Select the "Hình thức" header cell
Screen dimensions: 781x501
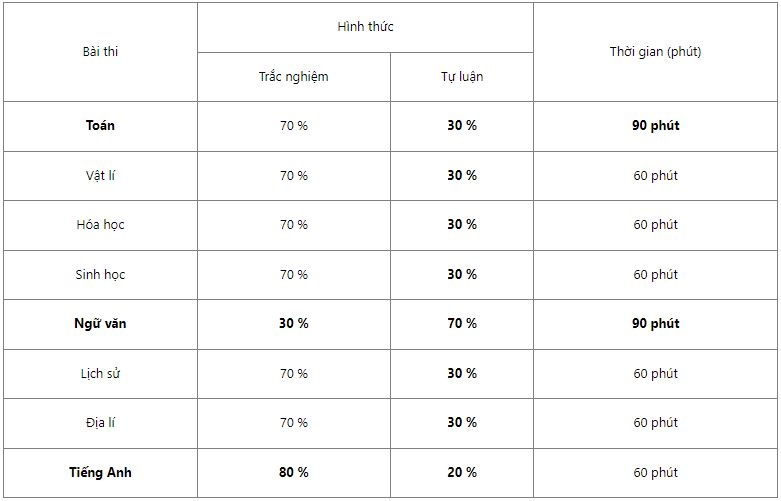tap(365, 27)
